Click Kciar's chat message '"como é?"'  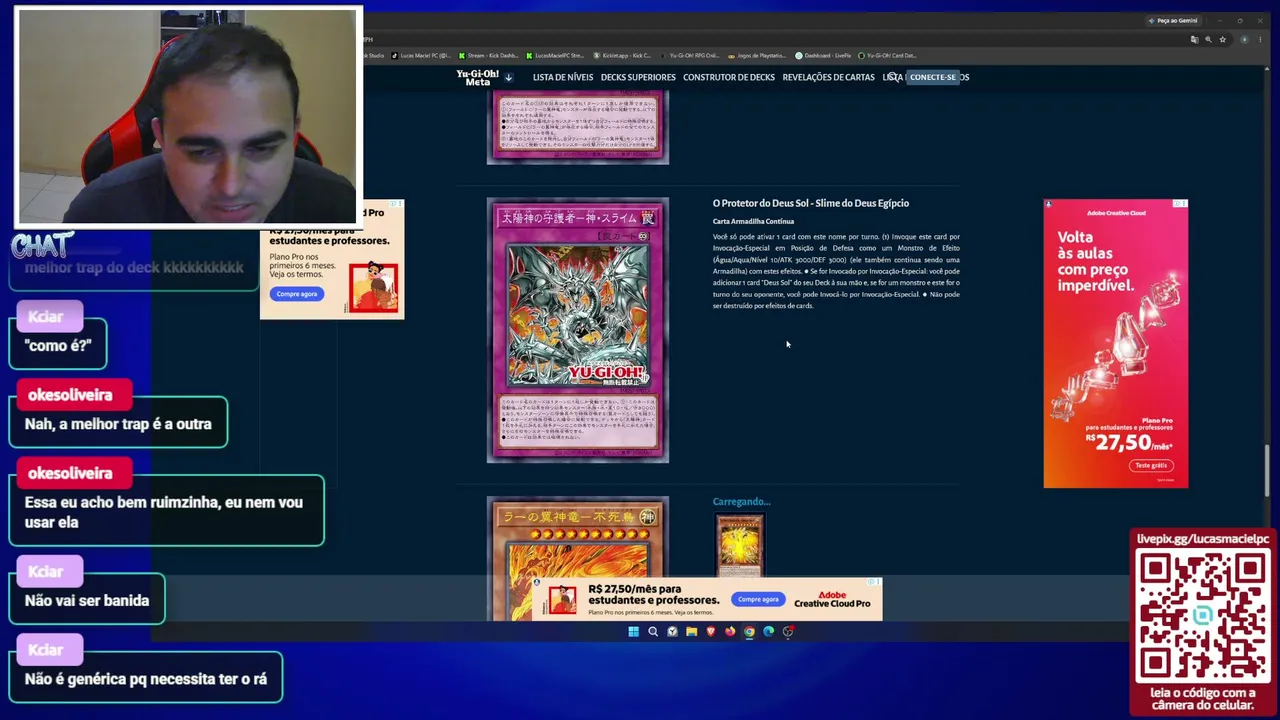tap(58, 346)
